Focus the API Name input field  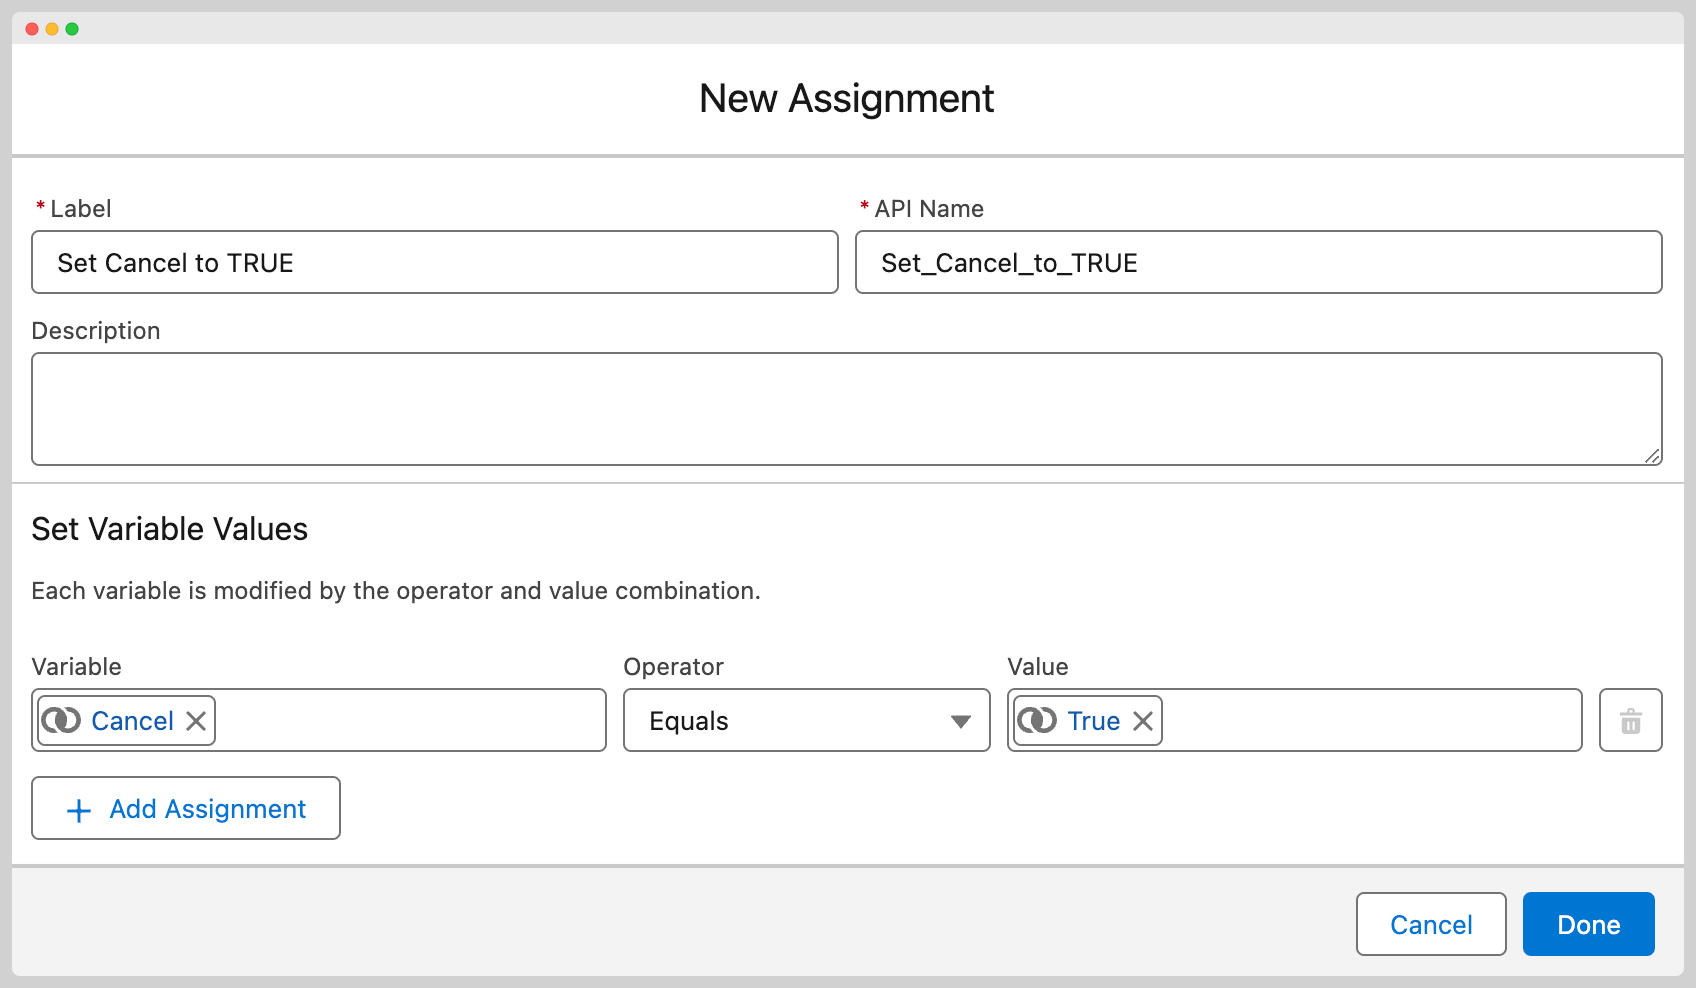tap(1258, 263)
